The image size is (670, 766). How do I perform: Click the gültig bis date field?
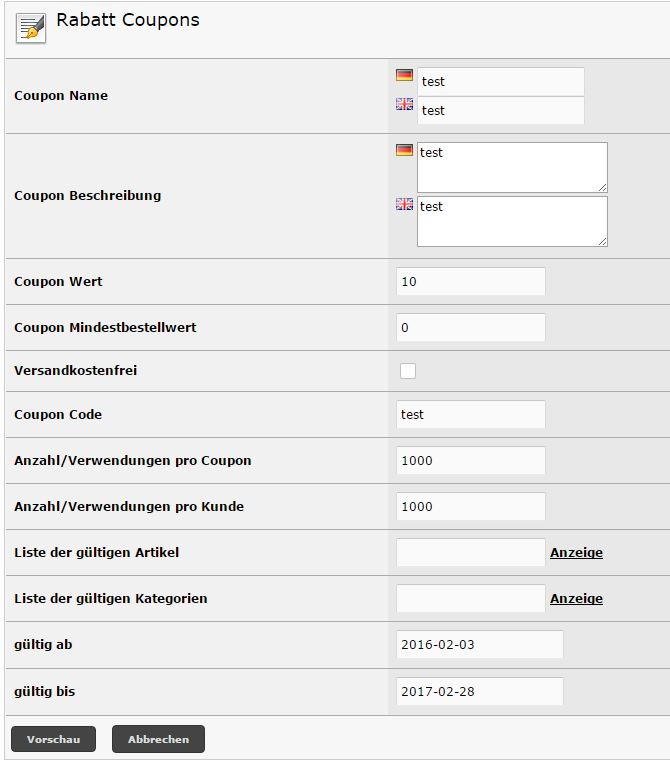click(480, 691)
